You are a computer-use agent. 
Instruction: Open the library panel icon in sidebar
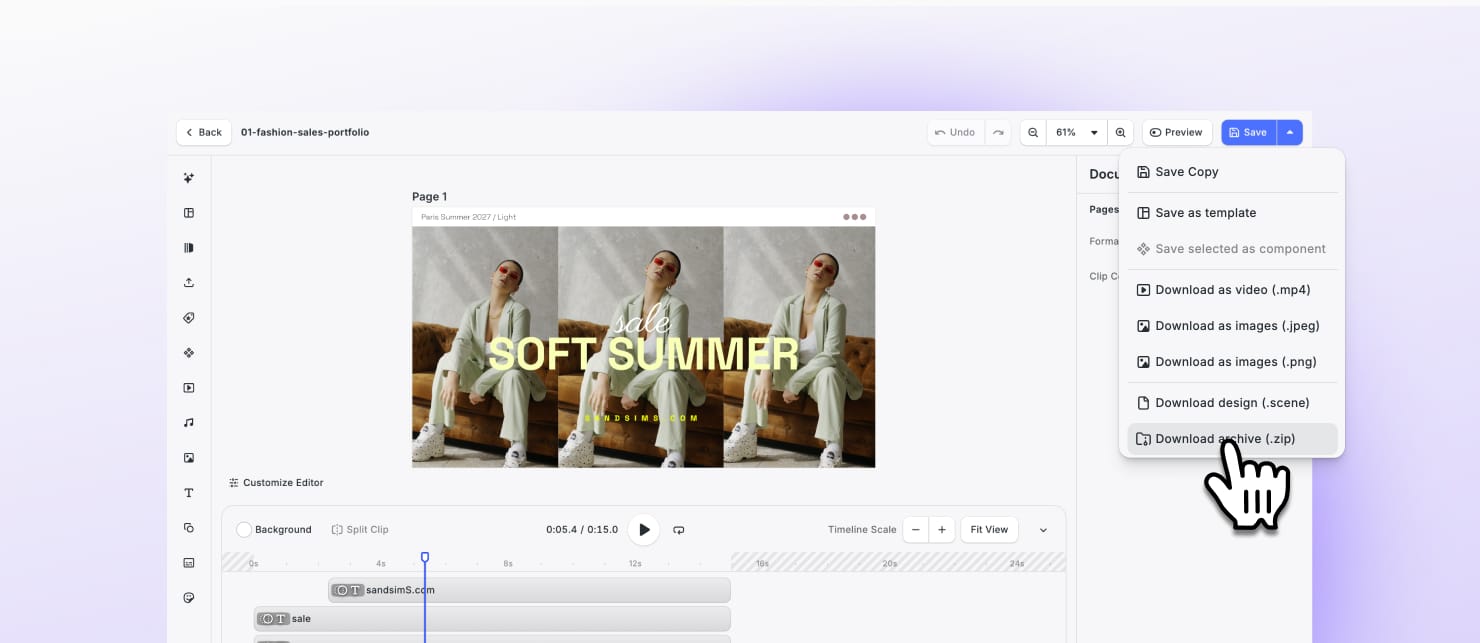tap(189, 248)
